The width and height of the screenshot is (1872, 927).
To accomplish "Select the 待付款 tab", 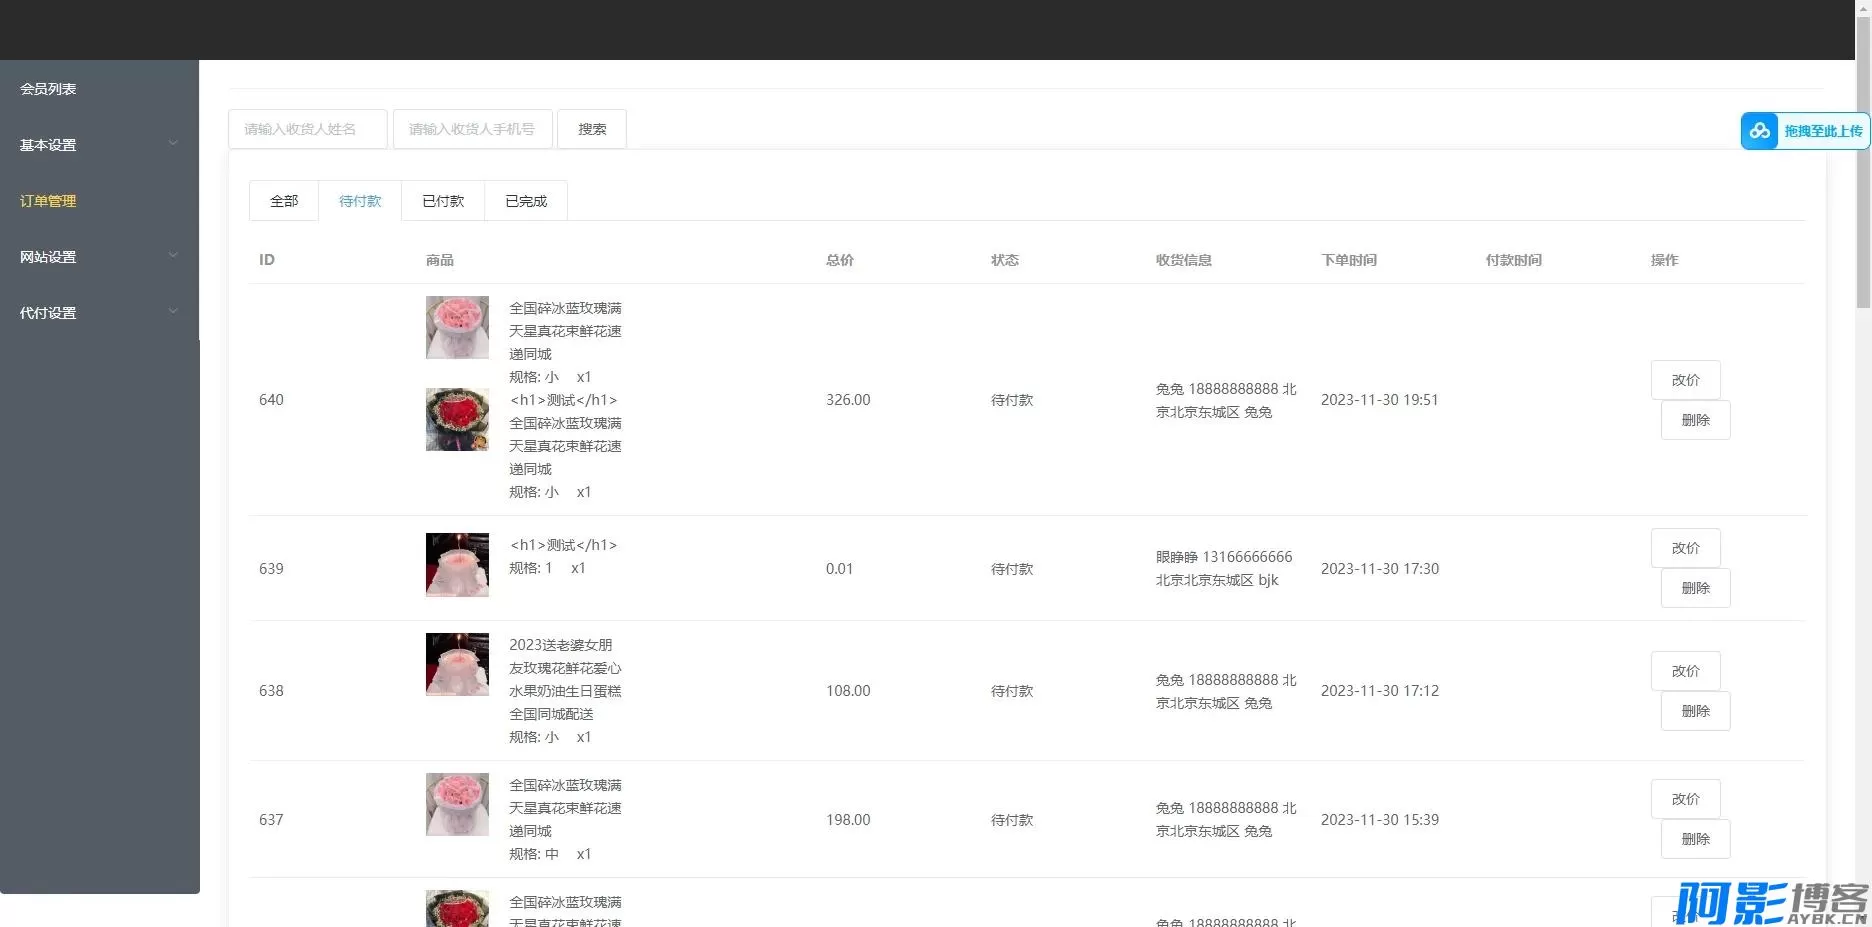I will 360,201.
